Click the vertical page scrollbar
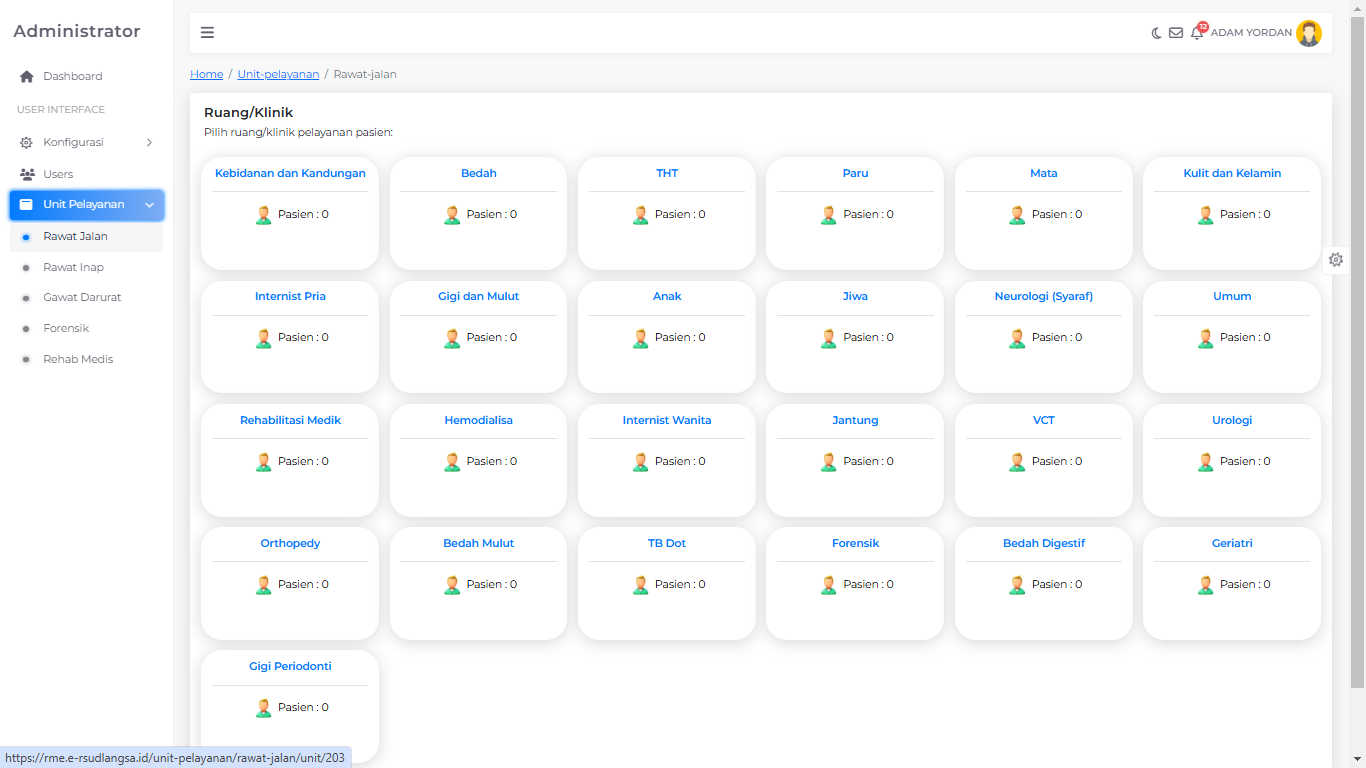 coord(1357,350)
